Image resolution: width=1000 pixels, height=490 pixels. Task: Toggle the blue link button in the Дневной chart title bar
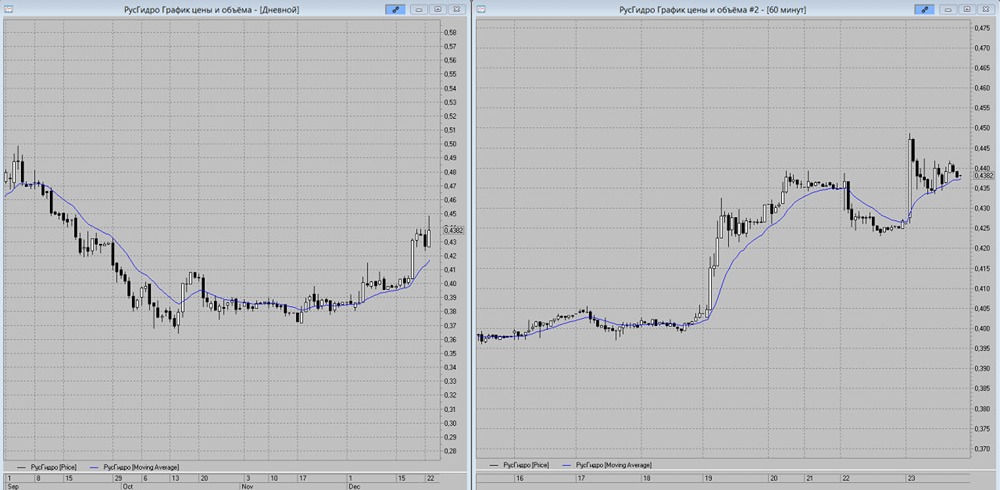[395, 10]
